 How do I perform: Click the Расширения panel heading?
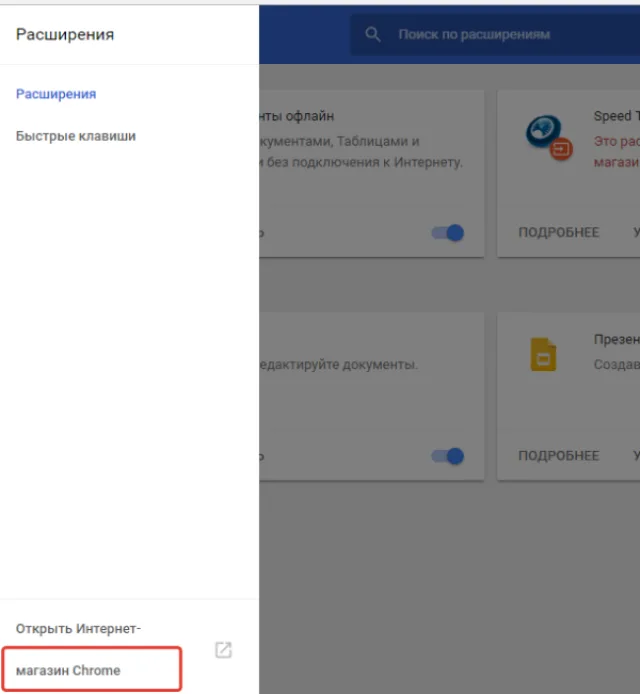65,34
